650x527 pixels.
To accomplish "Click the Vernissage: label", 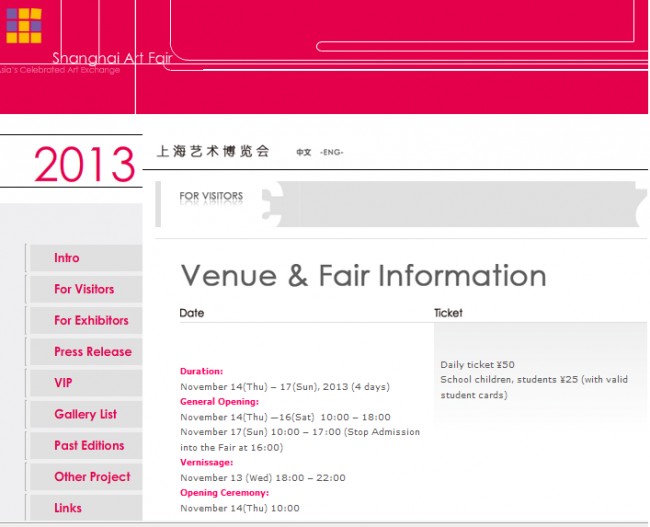I will [x=206, y=462].
